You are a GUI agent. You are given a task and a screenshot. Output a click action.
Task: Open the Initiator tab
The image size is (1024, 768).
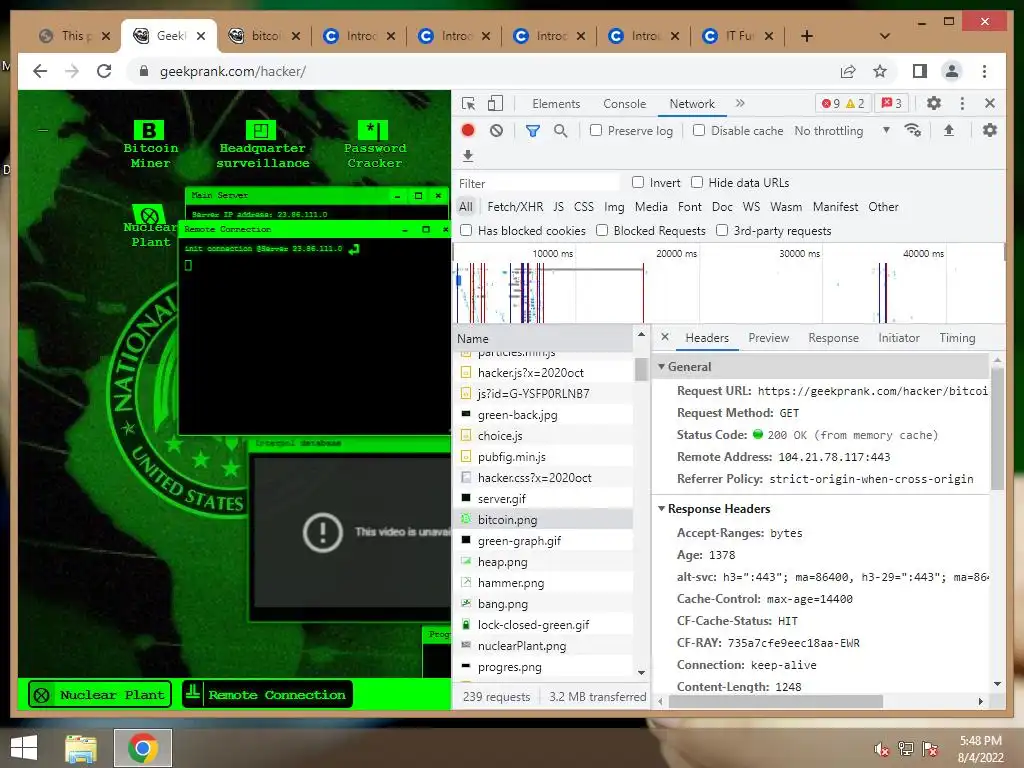[x=899, y=338]
